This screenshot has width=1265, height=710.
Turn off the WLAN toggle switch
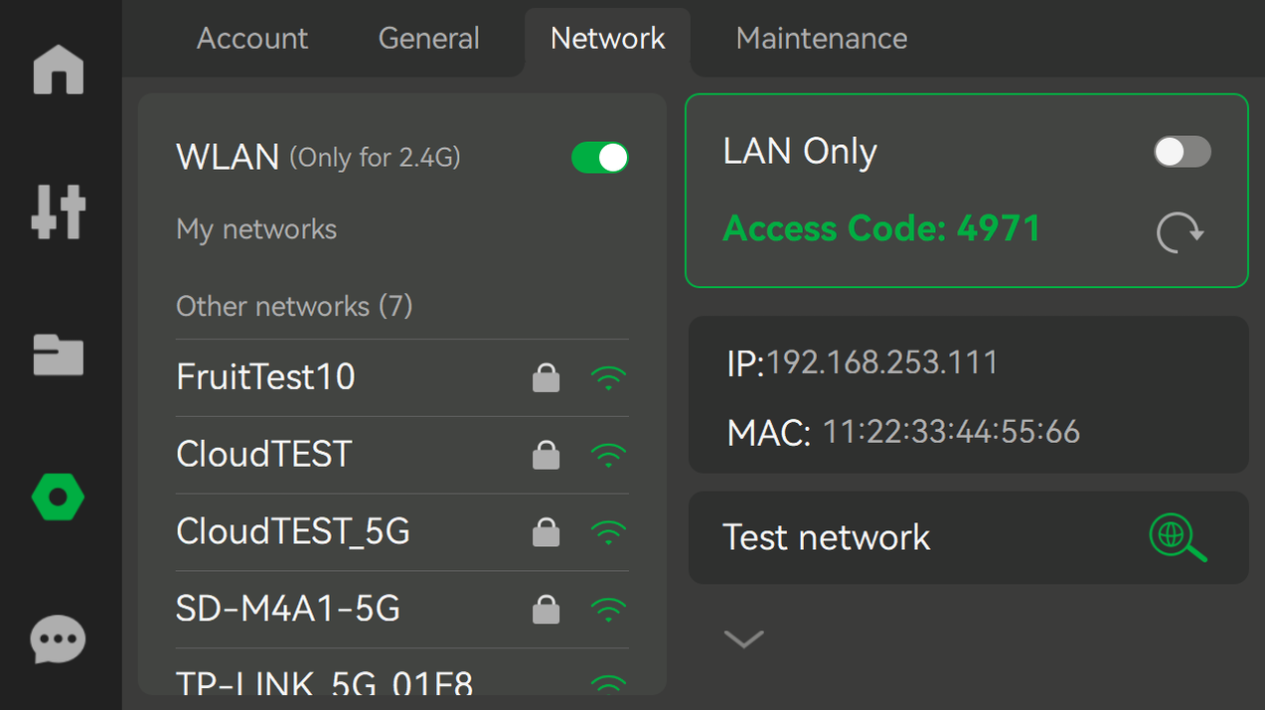[600, 158]
